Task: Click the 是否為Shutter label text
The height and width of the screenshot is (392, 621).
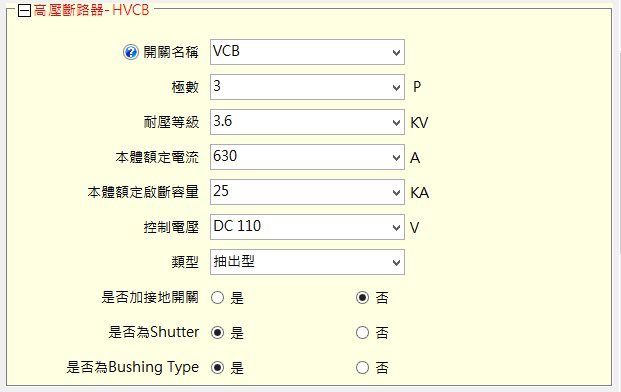Action: (x=153, y=332)
